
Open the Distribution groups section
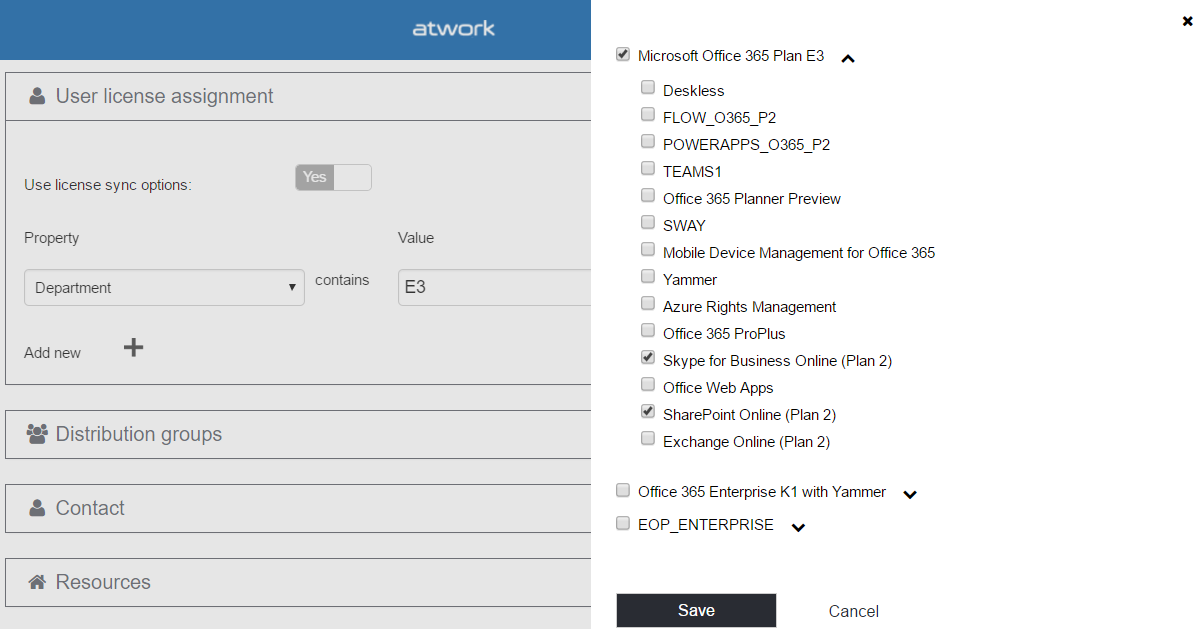pos(139,434)
